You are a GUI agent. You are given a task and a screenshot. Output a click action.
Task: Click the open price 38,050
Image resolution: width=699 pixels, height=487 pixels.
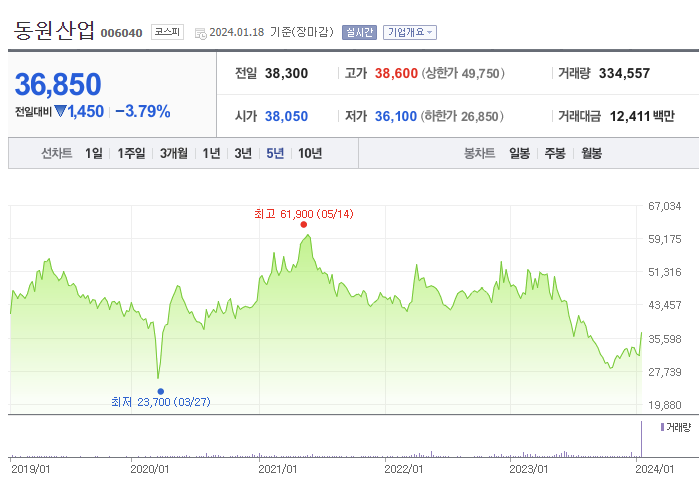pyautogui.click(x=286, y=116)
